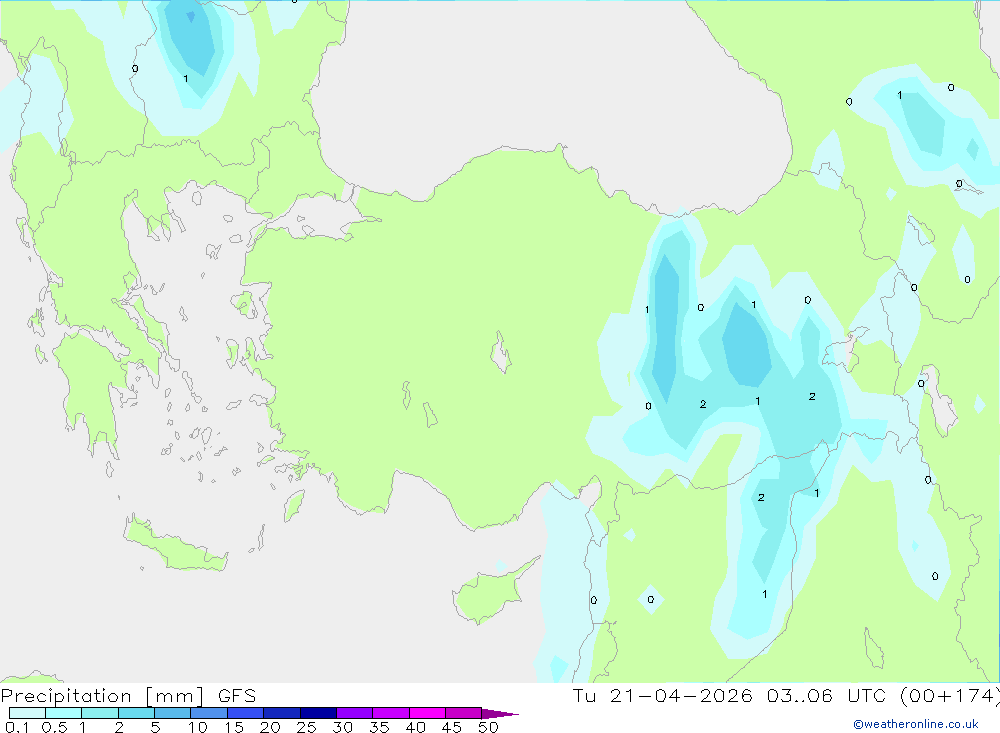Image resolution: width=1000 pixels, height=733 pixels.
Task: Click the 5–10 mm legend color swatch
Action: coord(173,713)
